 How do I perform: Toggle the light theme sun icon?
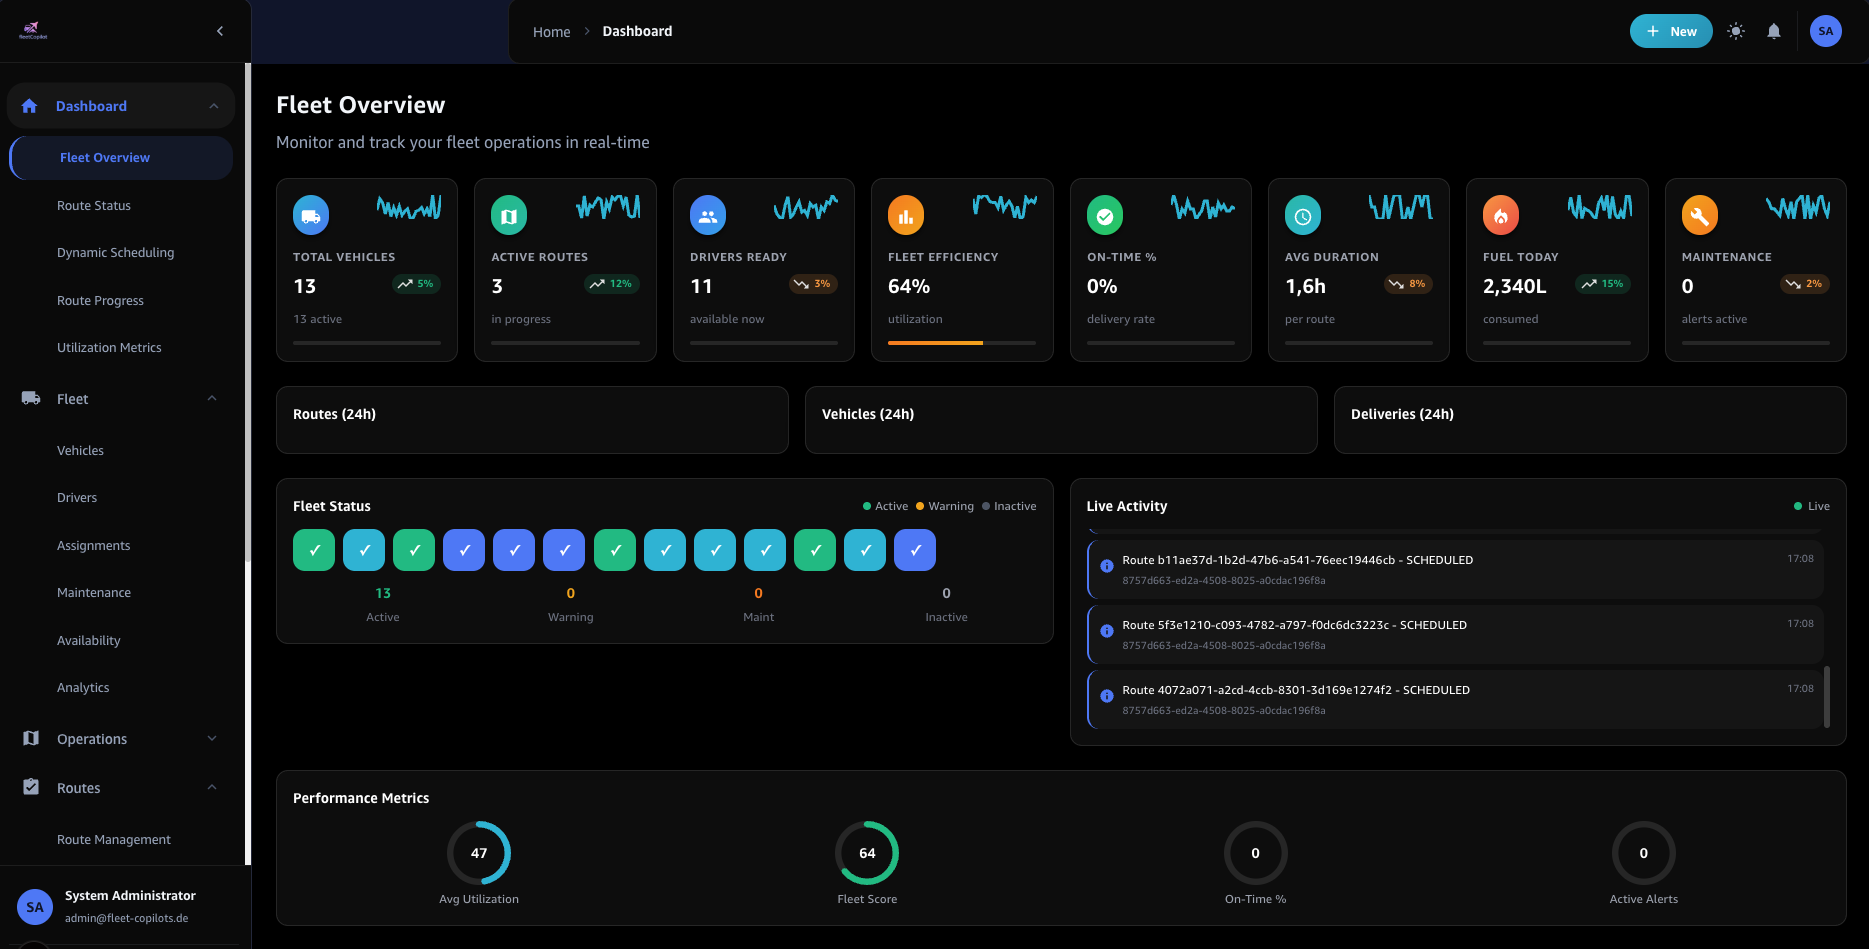pos(1736,31)
